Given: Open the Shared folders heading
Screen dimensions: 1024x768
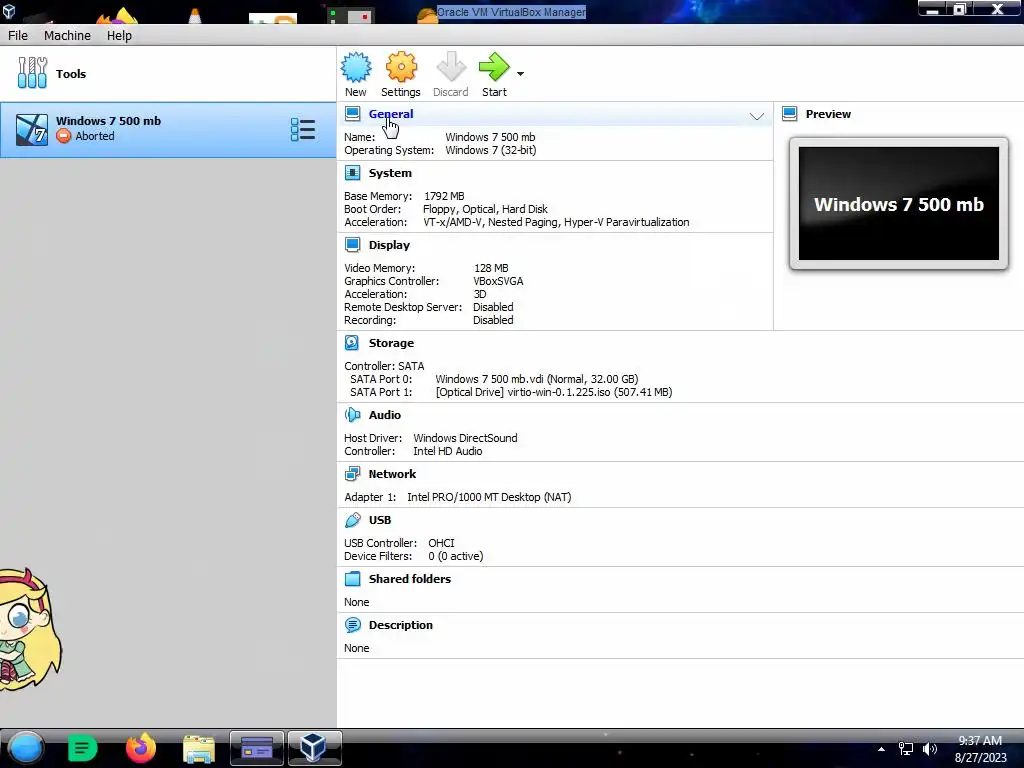Looking at the screenshot, I should (409, 579).
